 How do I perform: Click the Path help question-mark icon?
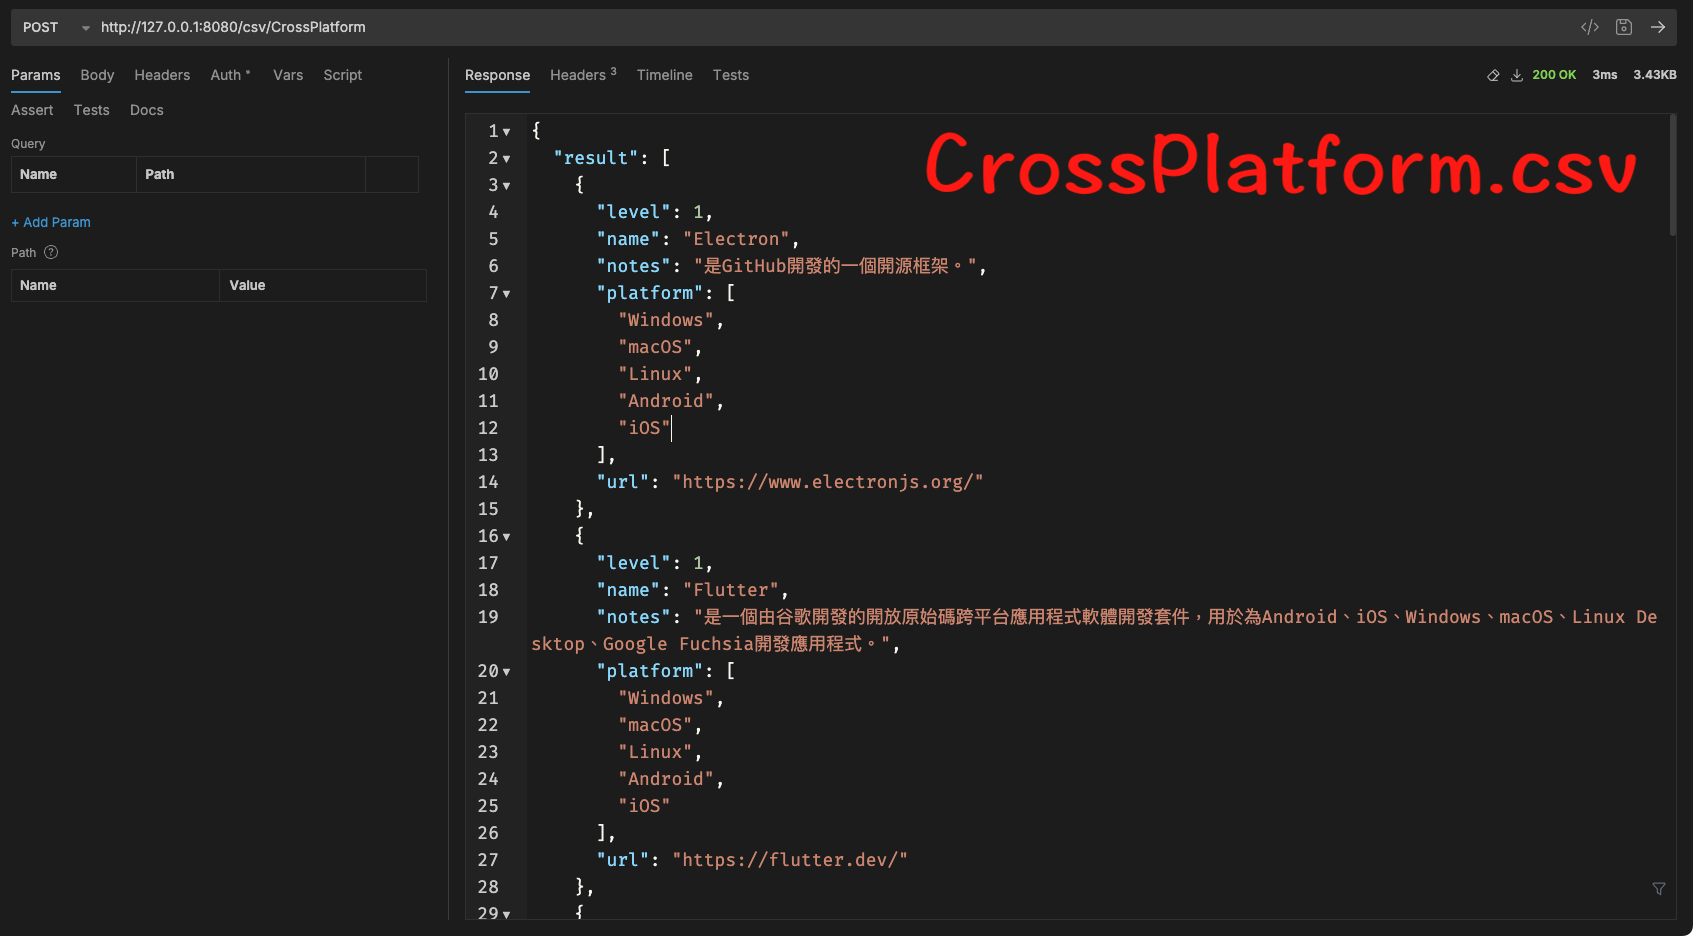point(51,252)
